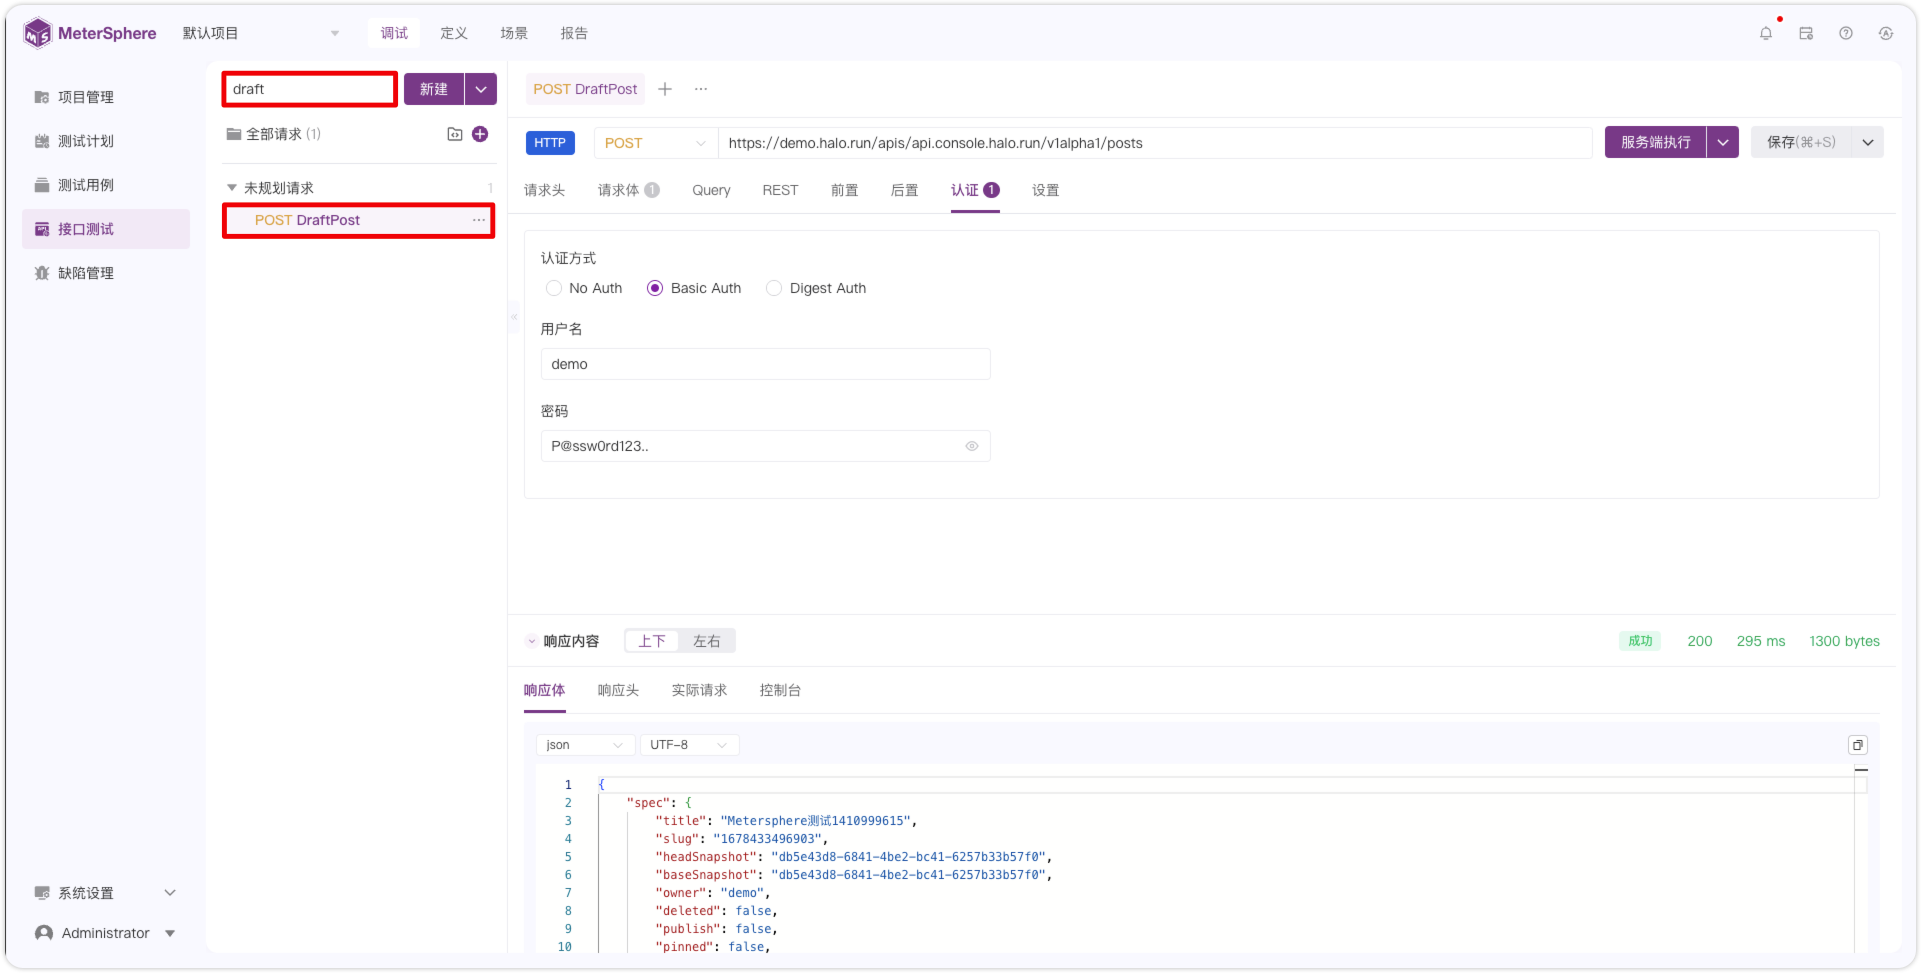Collapse the left request list panel
Screen dimensions: 1921x973
click(514, 316)
